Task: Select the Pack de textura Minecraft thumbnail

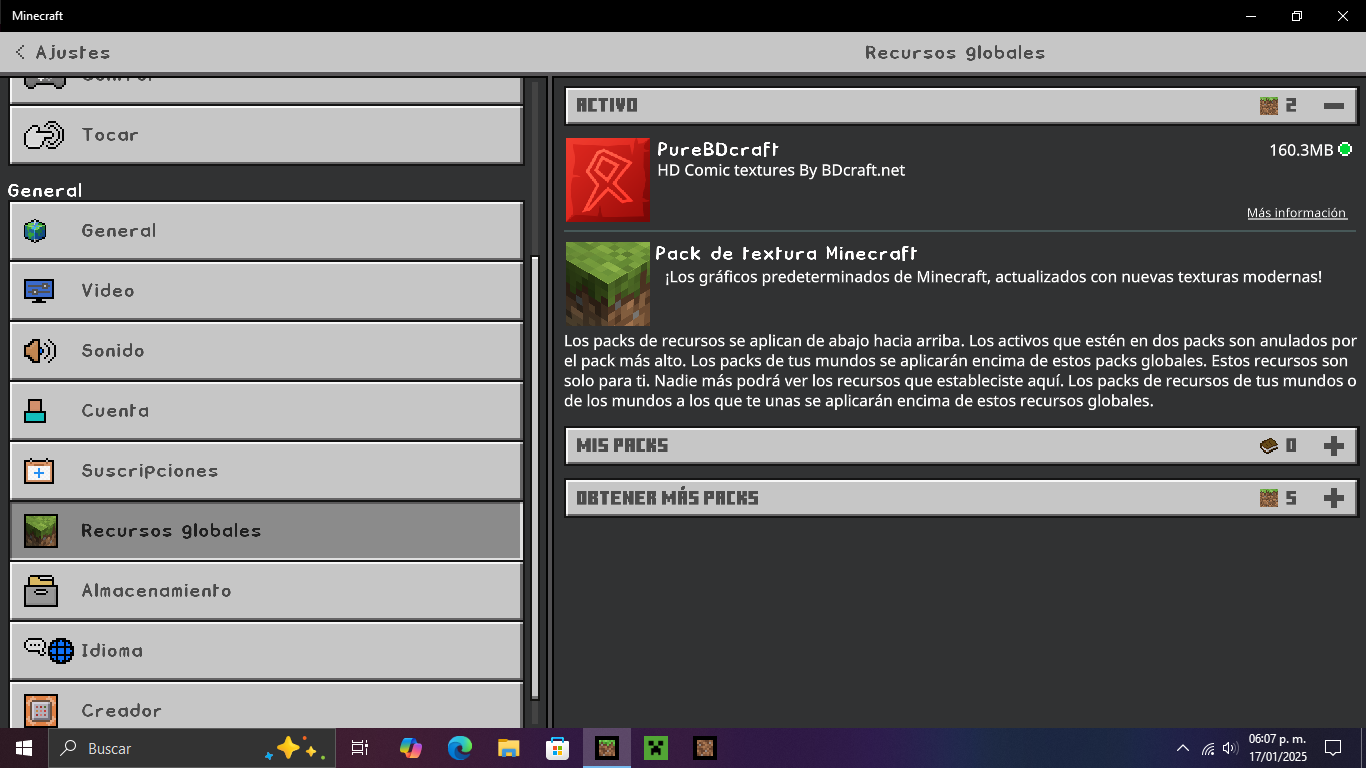Action: click(607, 284)
